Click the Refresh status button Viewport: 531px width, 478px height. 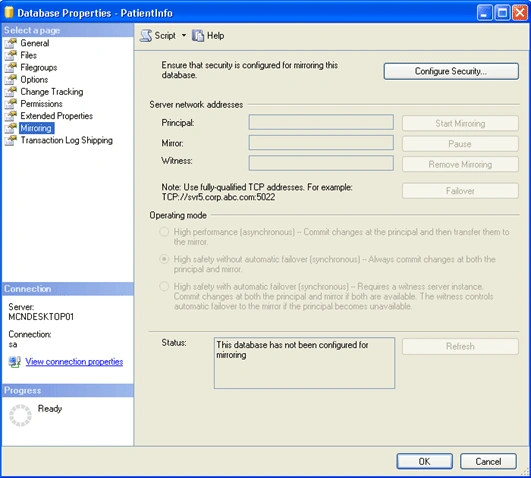(460, 347)
